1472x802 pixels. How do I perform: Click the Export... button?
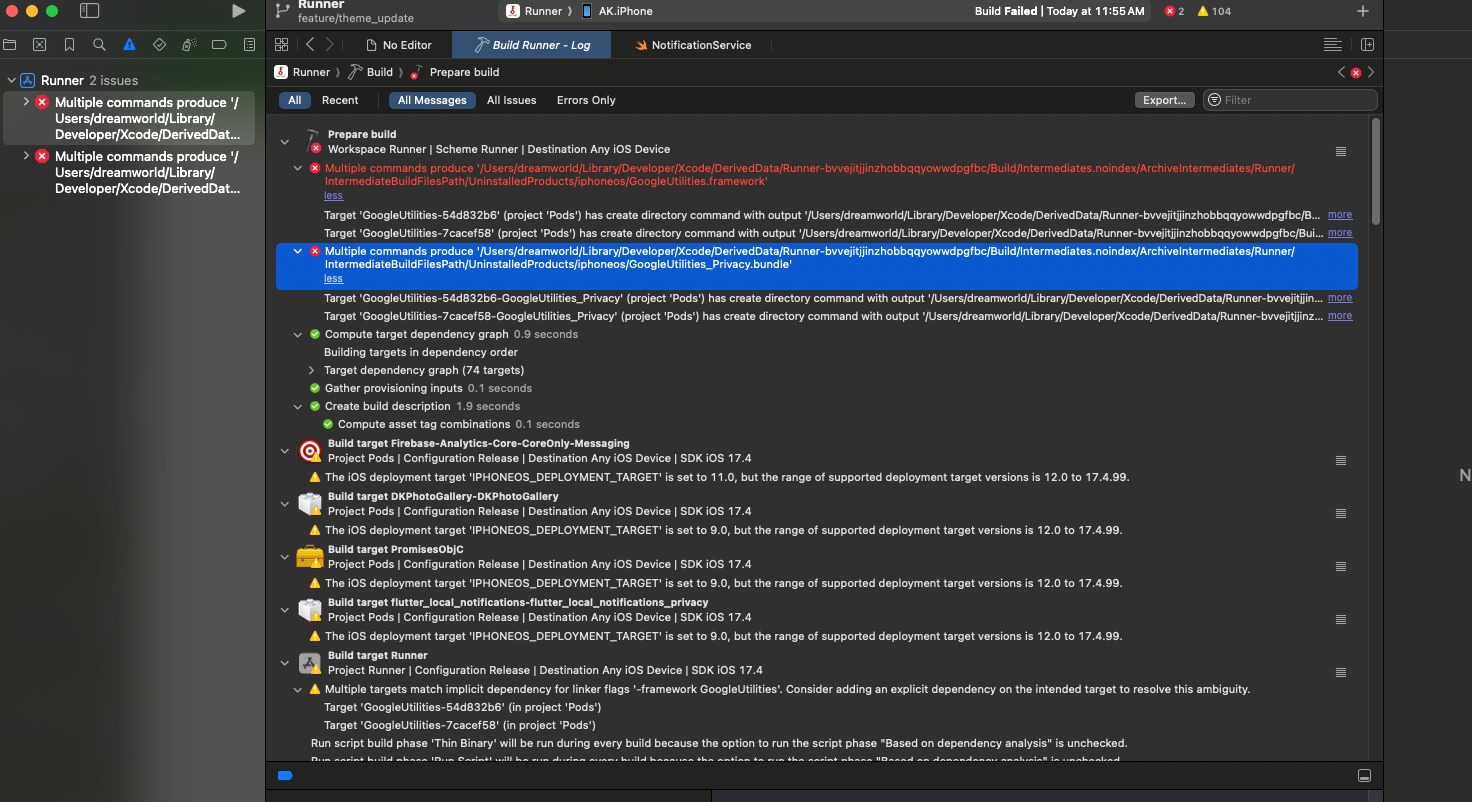[1164, 100]
